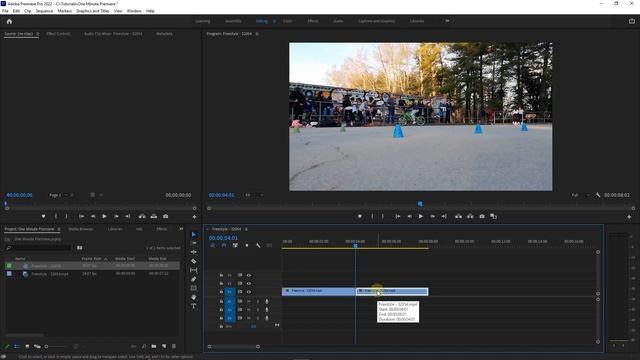This screenshot has width=640, height=360.
Task: Click Overwrite in the Source monitor
Action: [154, 216]
